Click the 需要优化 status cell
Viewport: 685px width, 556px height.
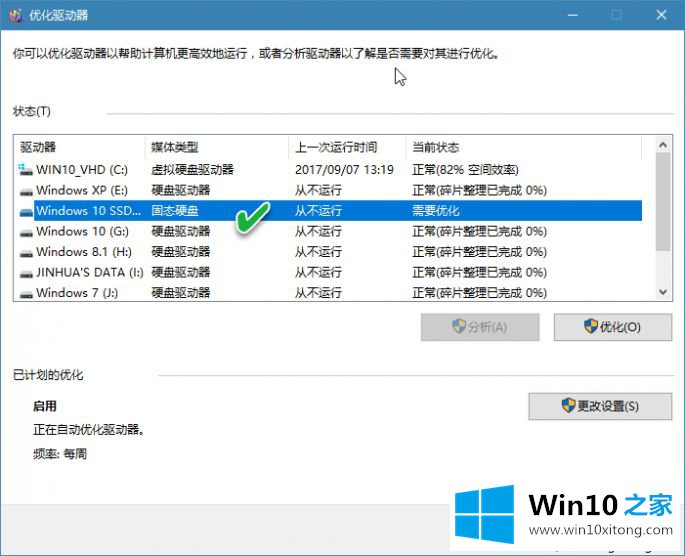click(436, 211)
